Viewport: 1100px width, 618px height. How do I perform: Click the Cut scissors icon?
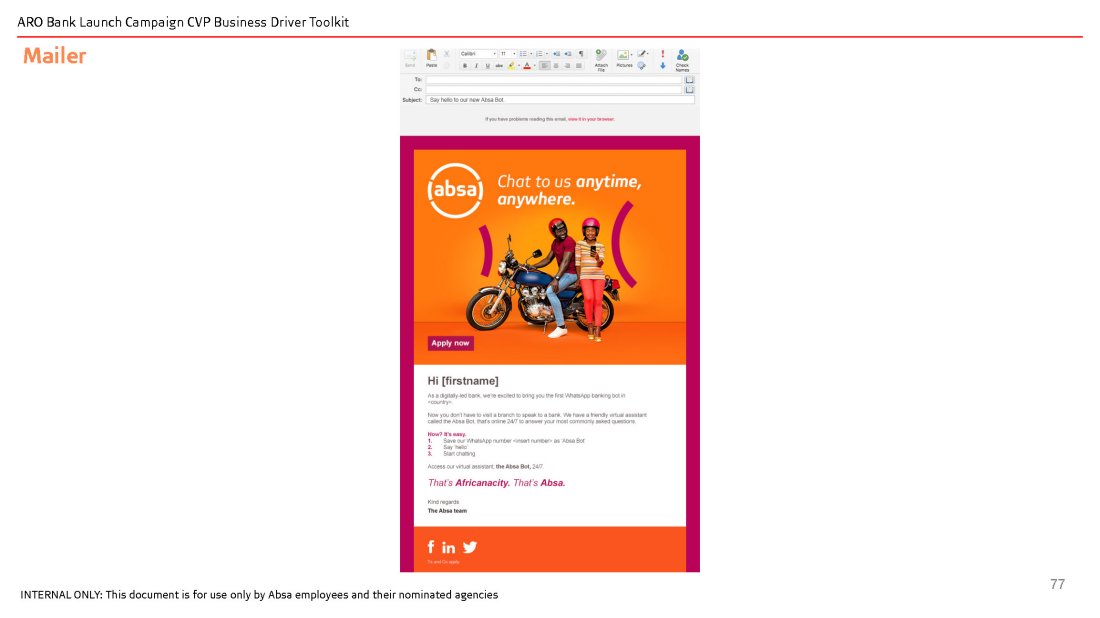(447, 54)
